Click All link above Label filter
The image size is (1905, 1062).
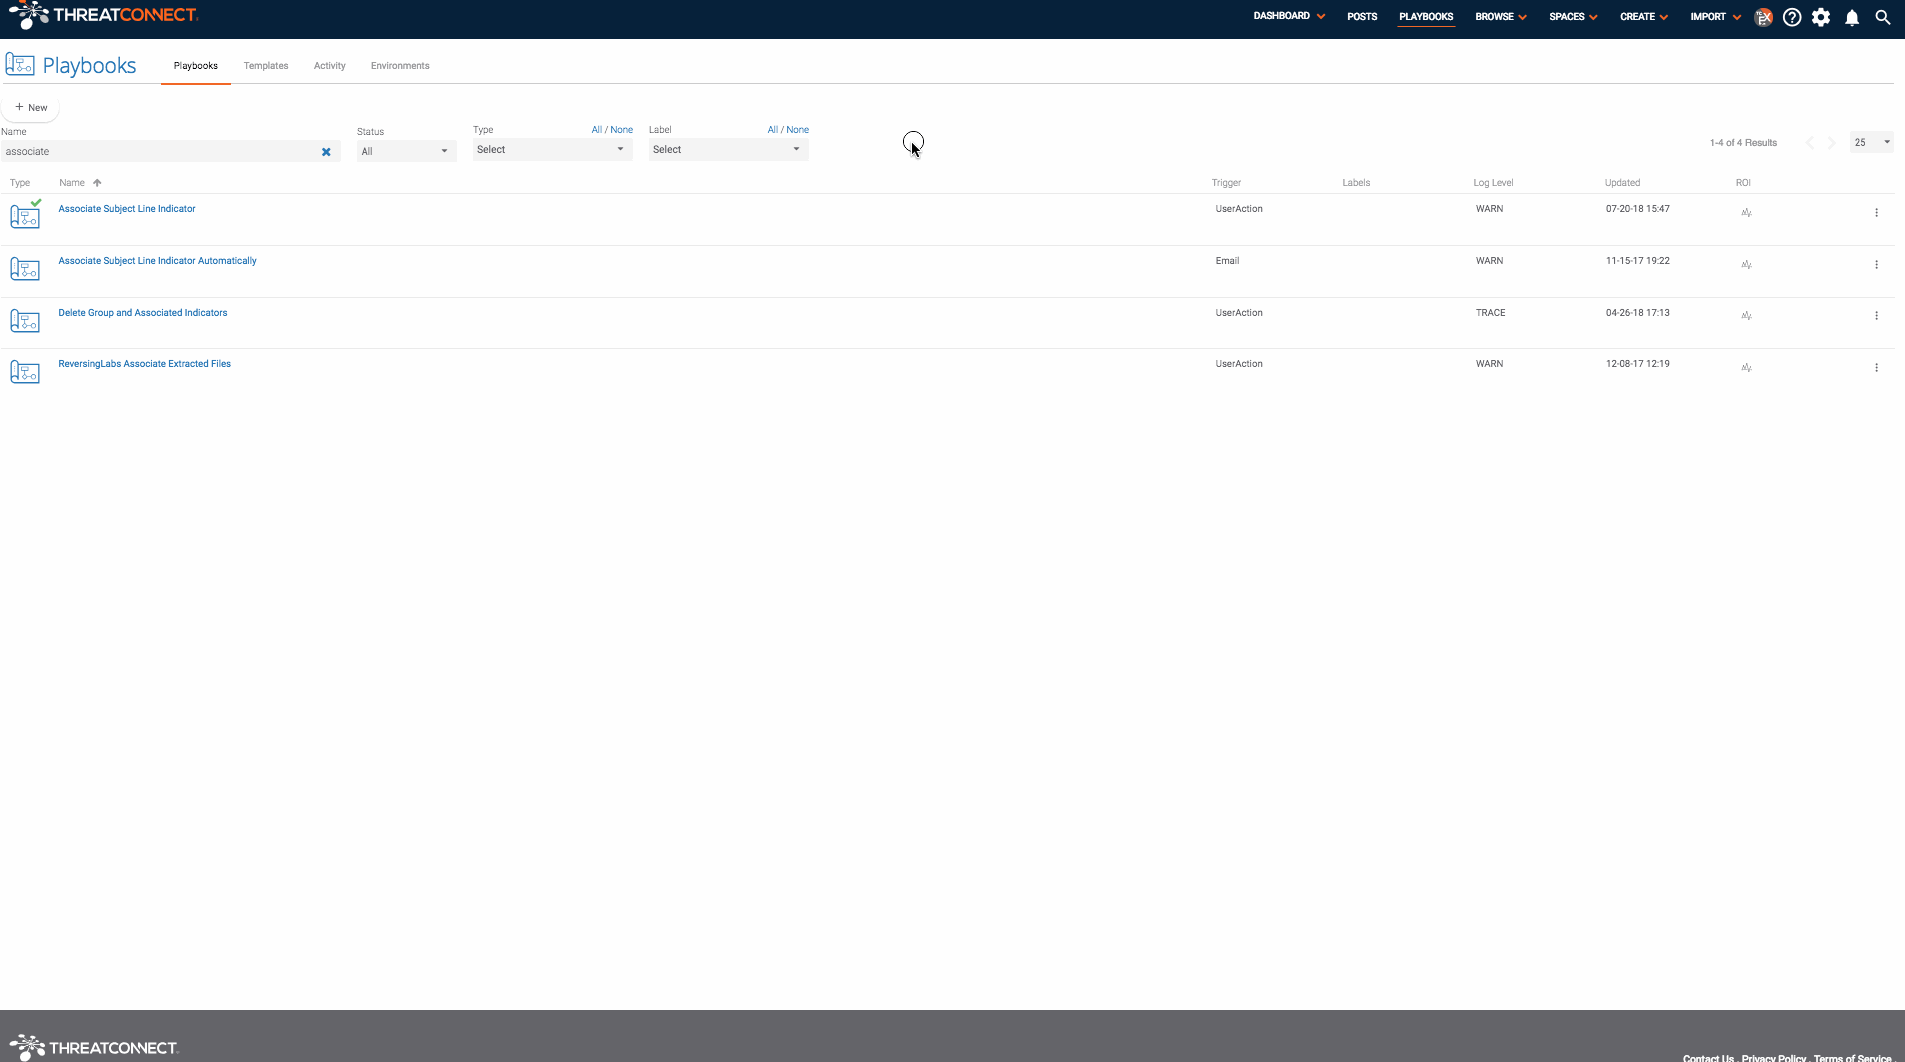(773, 130)
